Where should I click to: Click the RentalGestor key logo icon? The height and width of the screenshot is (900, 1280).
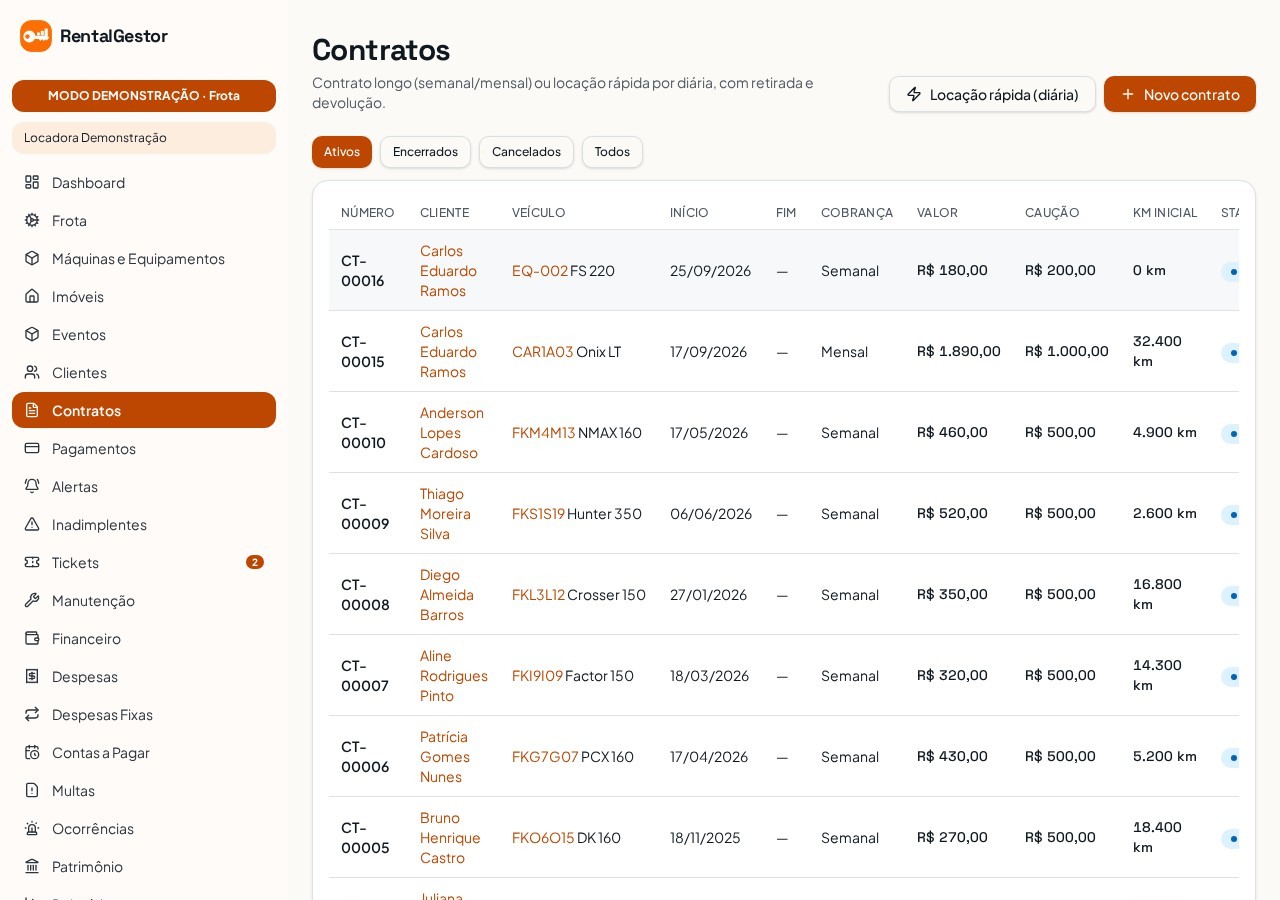(36, 36)
